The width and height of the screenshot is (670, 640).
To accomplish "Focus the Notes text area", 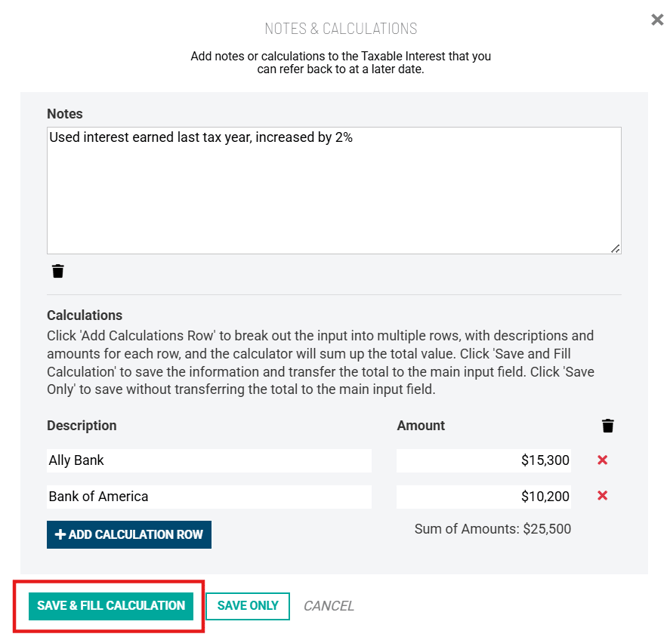I will pyautogui.click(x=334, y=190).
